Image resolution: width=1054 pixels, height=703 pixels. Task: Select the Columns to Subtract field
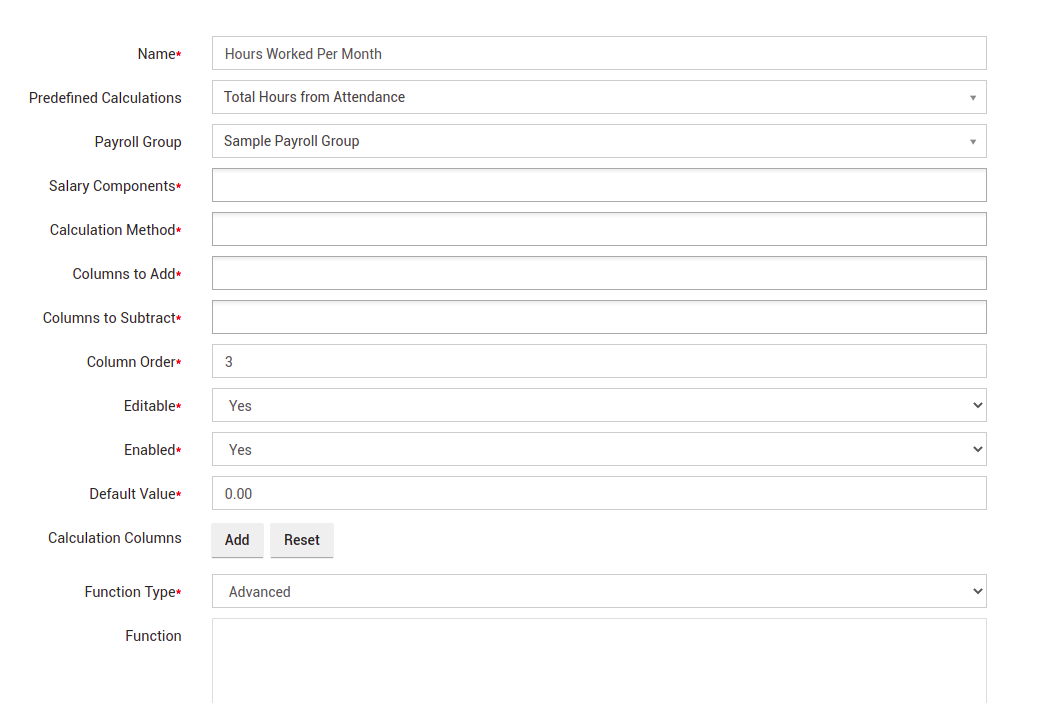598,317
